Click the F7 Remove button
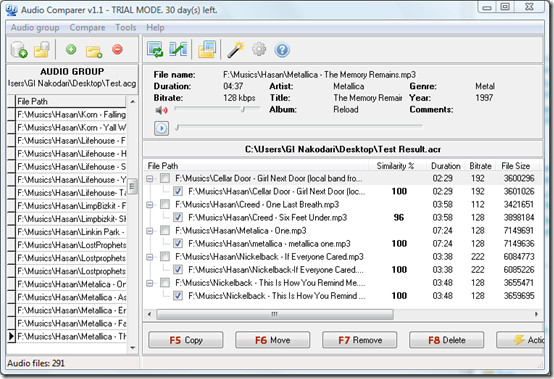 coord(360,340)
